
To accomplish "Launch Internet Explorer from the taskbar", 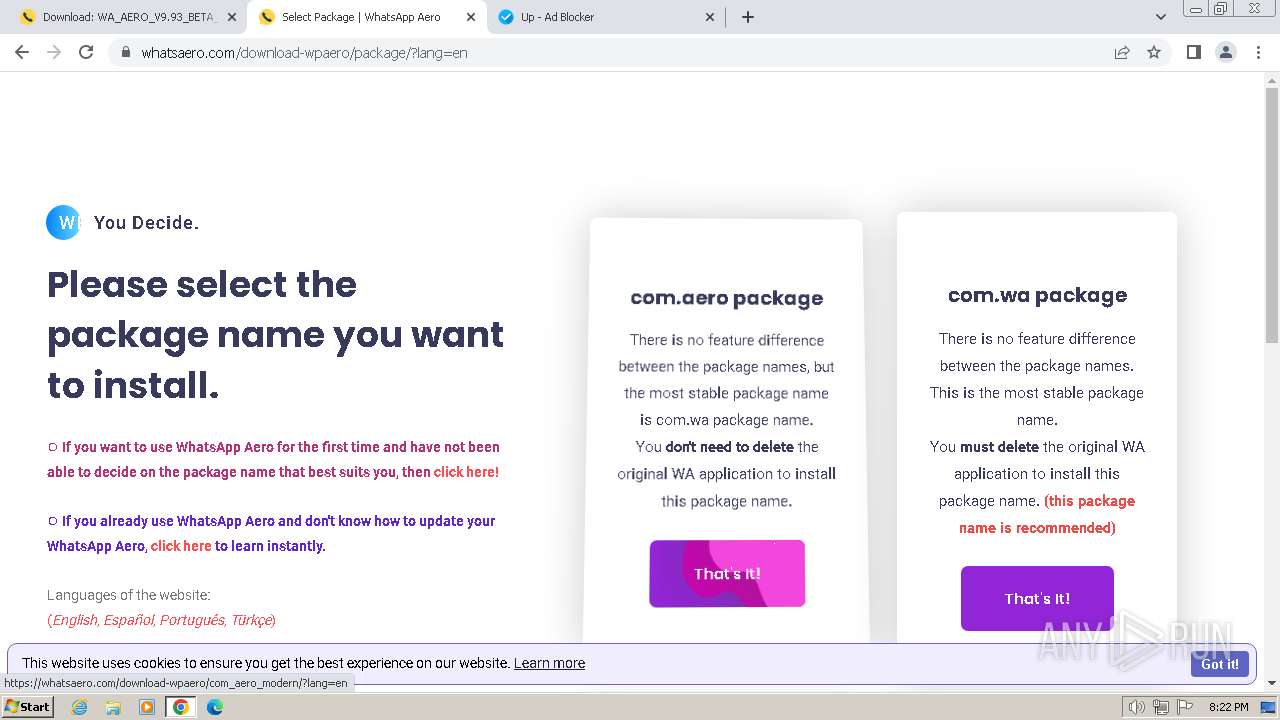I will coord(79,707).
